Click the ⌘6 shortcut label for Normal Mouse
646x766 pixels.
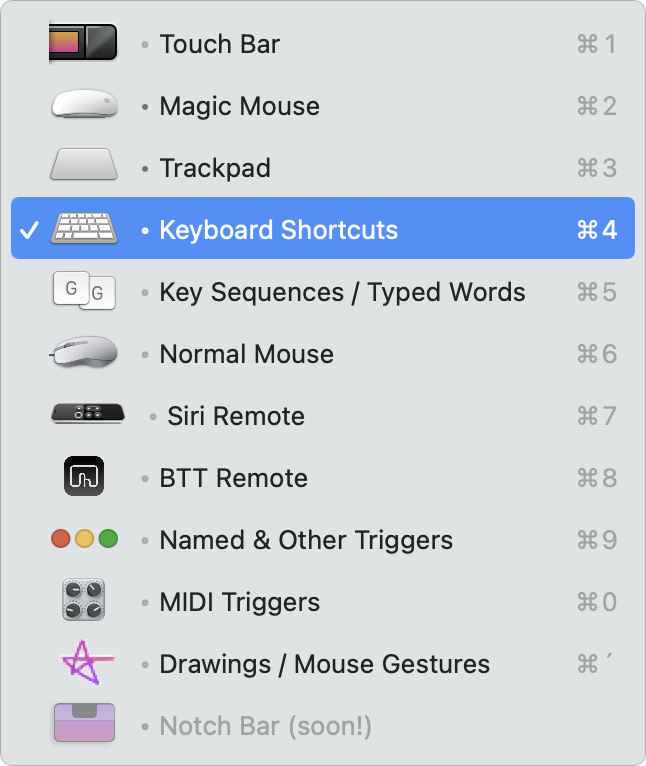point(597,354)
